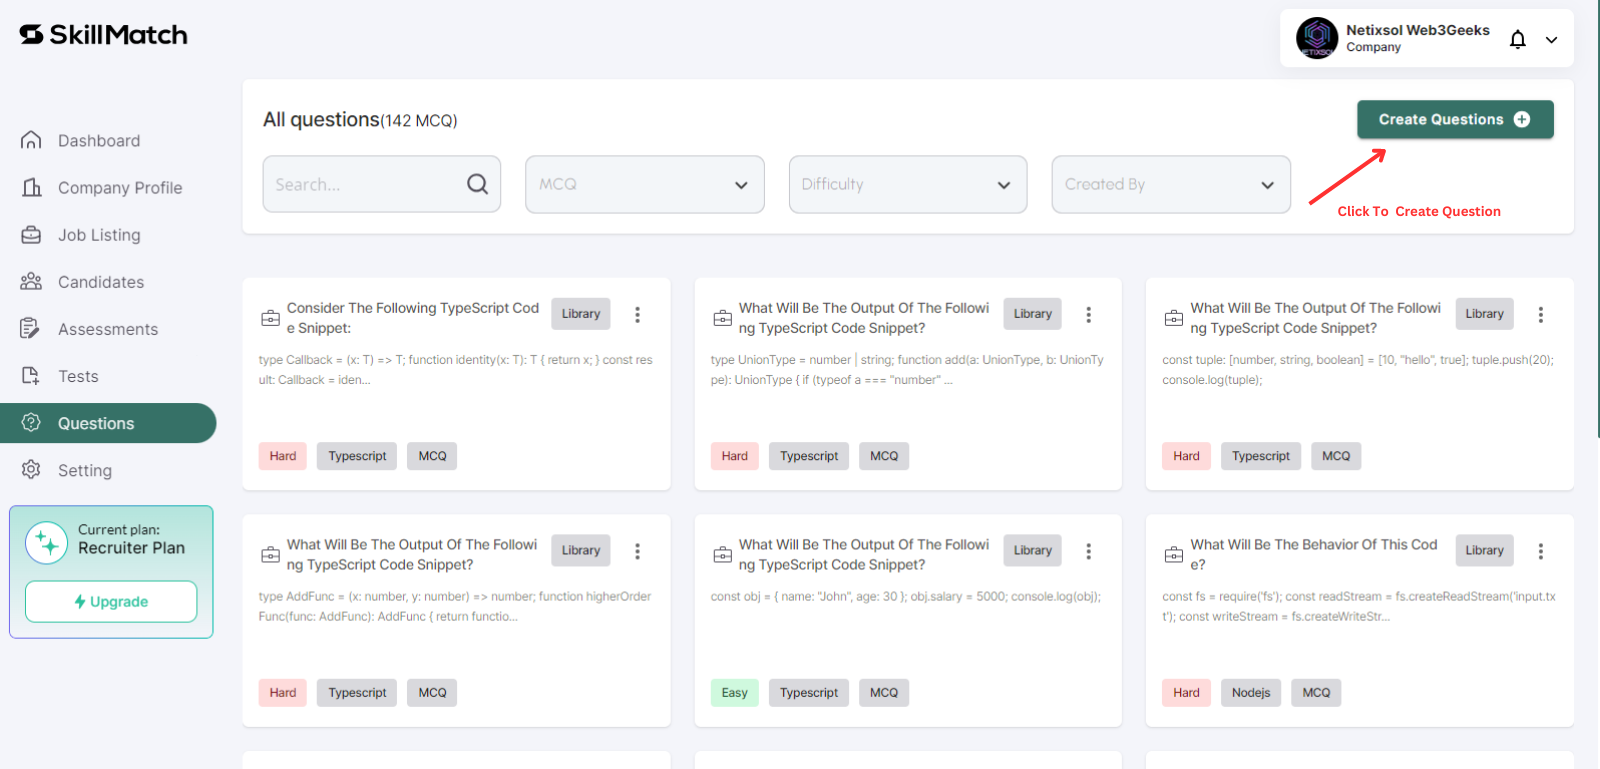Click the search magnifier icon
The height and width of the screenshot is (769, 1600).
[x=478, y=184]
